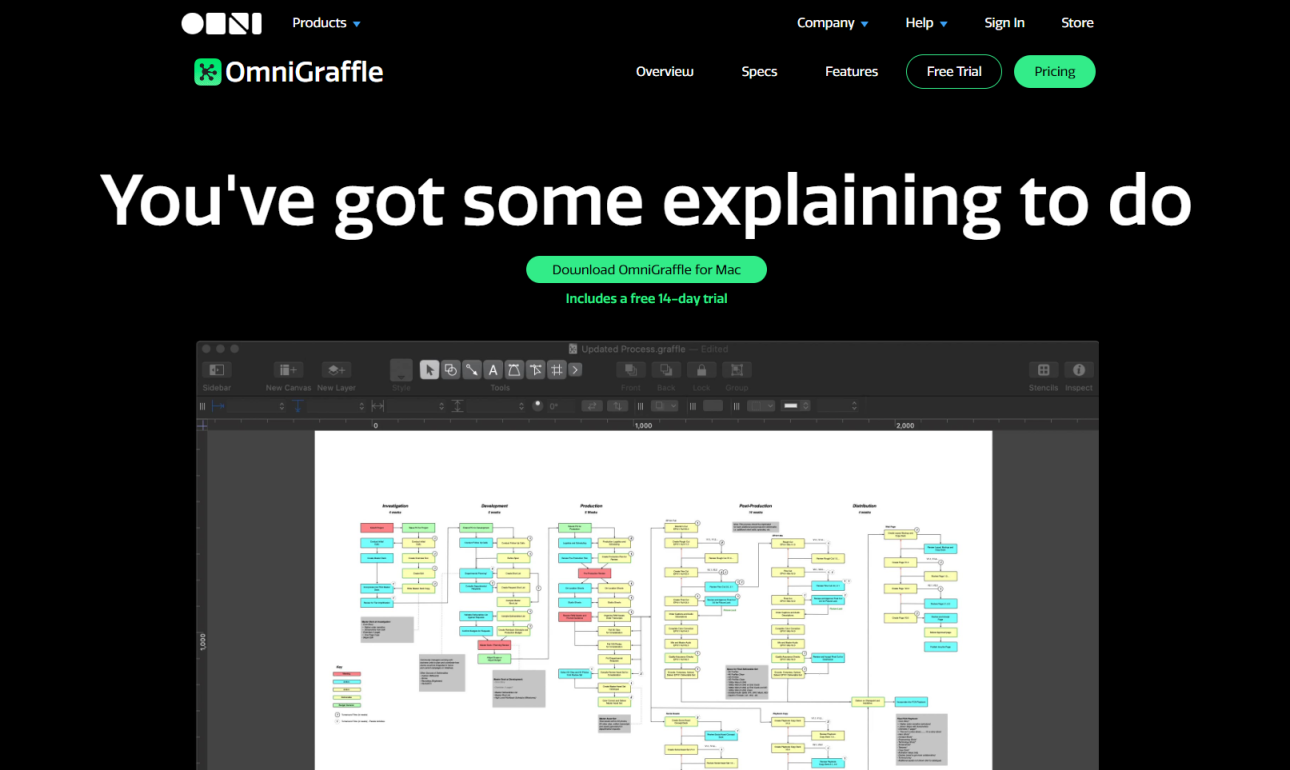This screenshot has height=770, width=1290.
Task: Expand the Products dropdown menu
Action: click(327, 23)
